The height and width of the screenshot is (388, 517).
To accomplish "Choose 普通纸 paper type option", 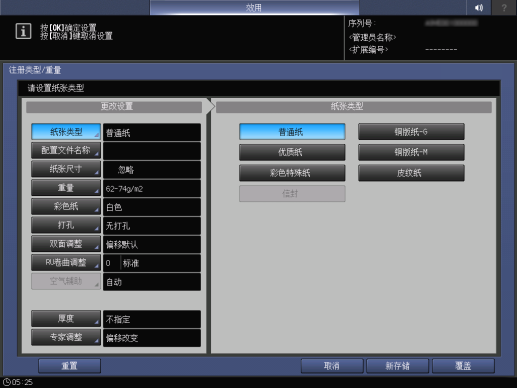I will (x=292, y=132).
